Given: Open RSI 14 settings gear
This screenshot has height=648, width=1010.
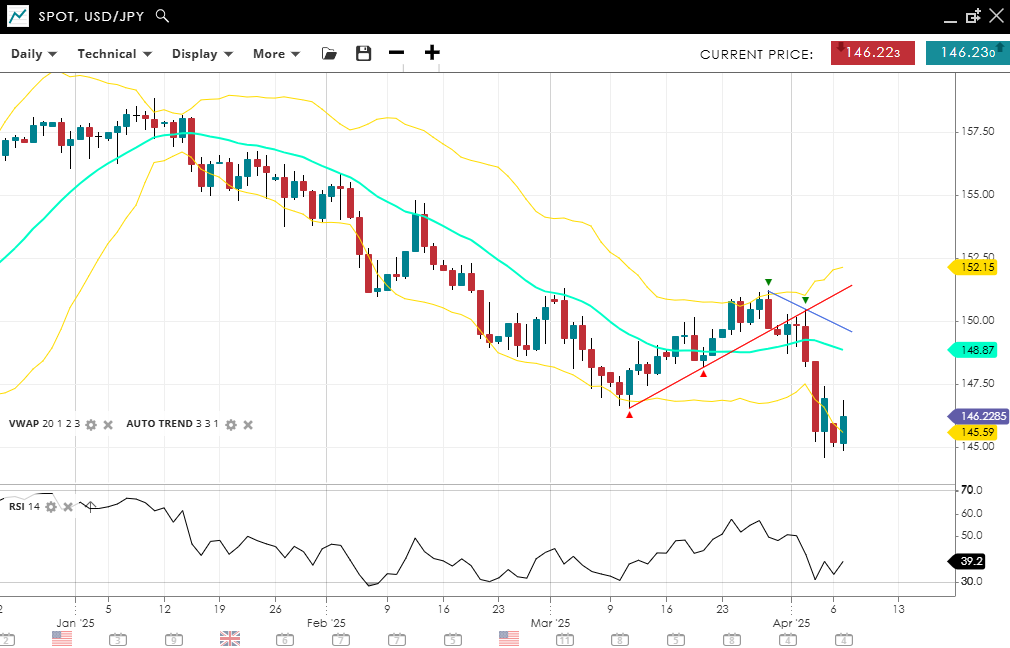Looking at the screenshot, I should 51,507.
